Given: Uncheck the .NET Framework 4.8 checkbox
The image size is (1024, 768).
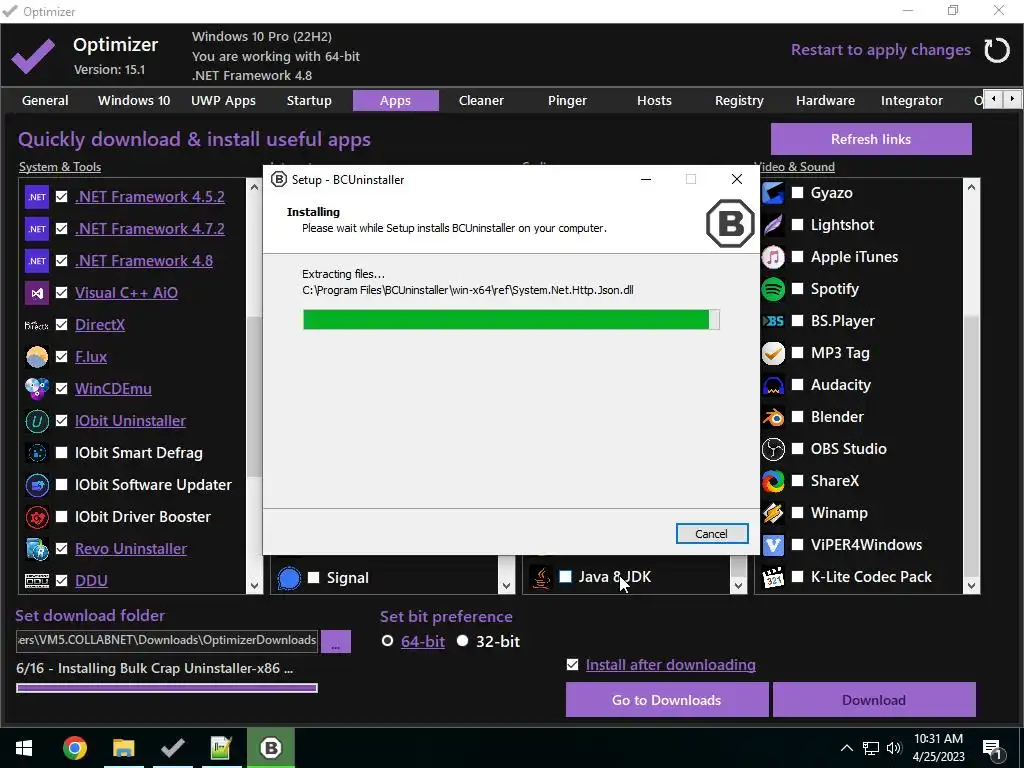Looking at the screenshot, I should [x=61, y=261].
